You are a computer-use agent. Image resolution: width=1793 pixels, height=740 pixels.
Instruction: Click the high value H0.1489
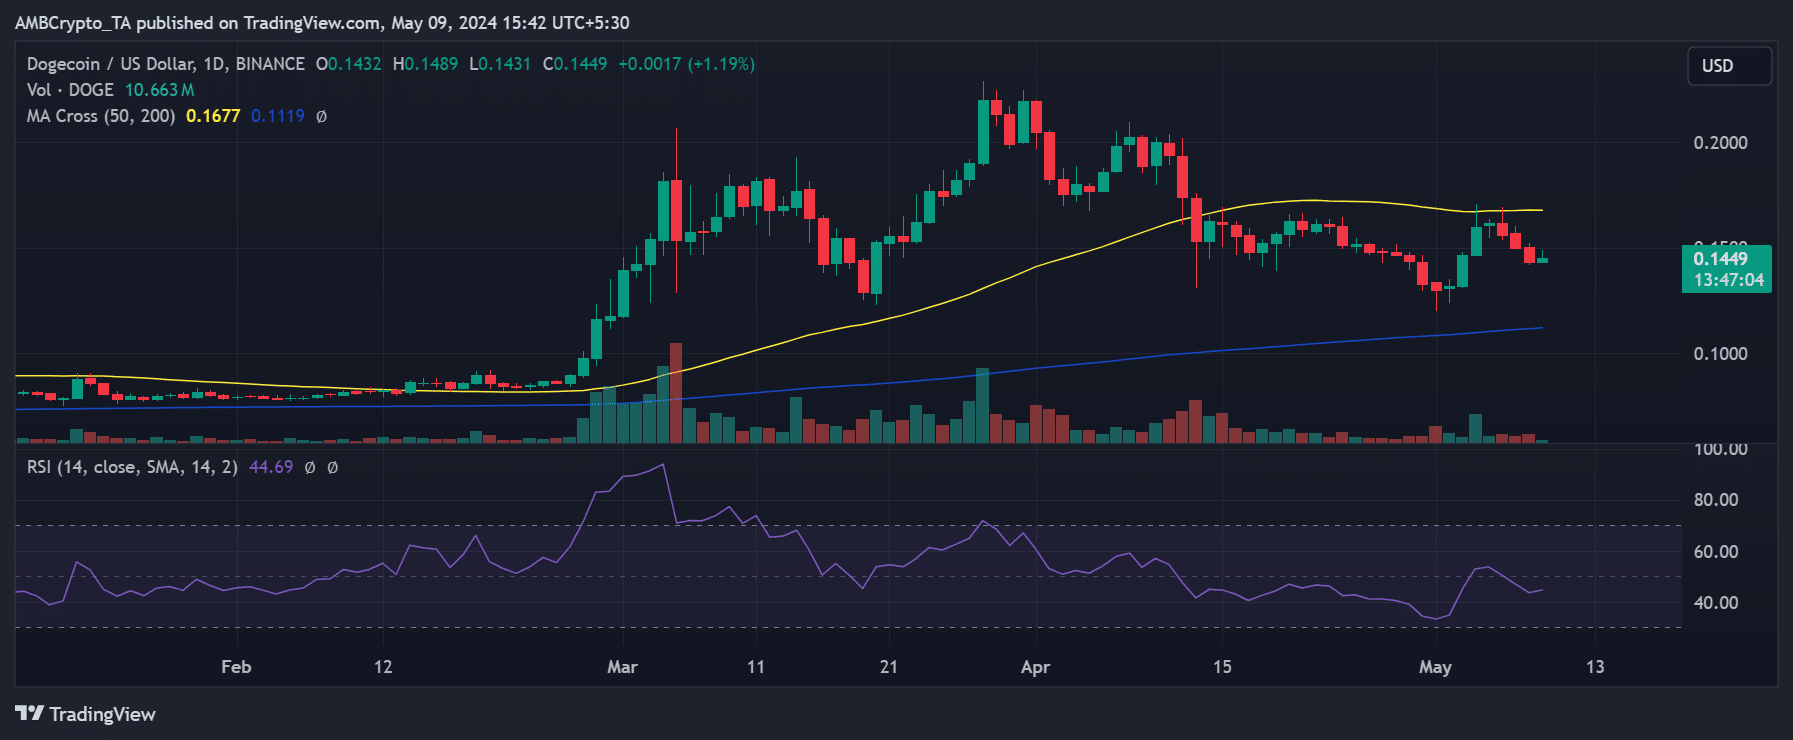[x=425, y=64]
